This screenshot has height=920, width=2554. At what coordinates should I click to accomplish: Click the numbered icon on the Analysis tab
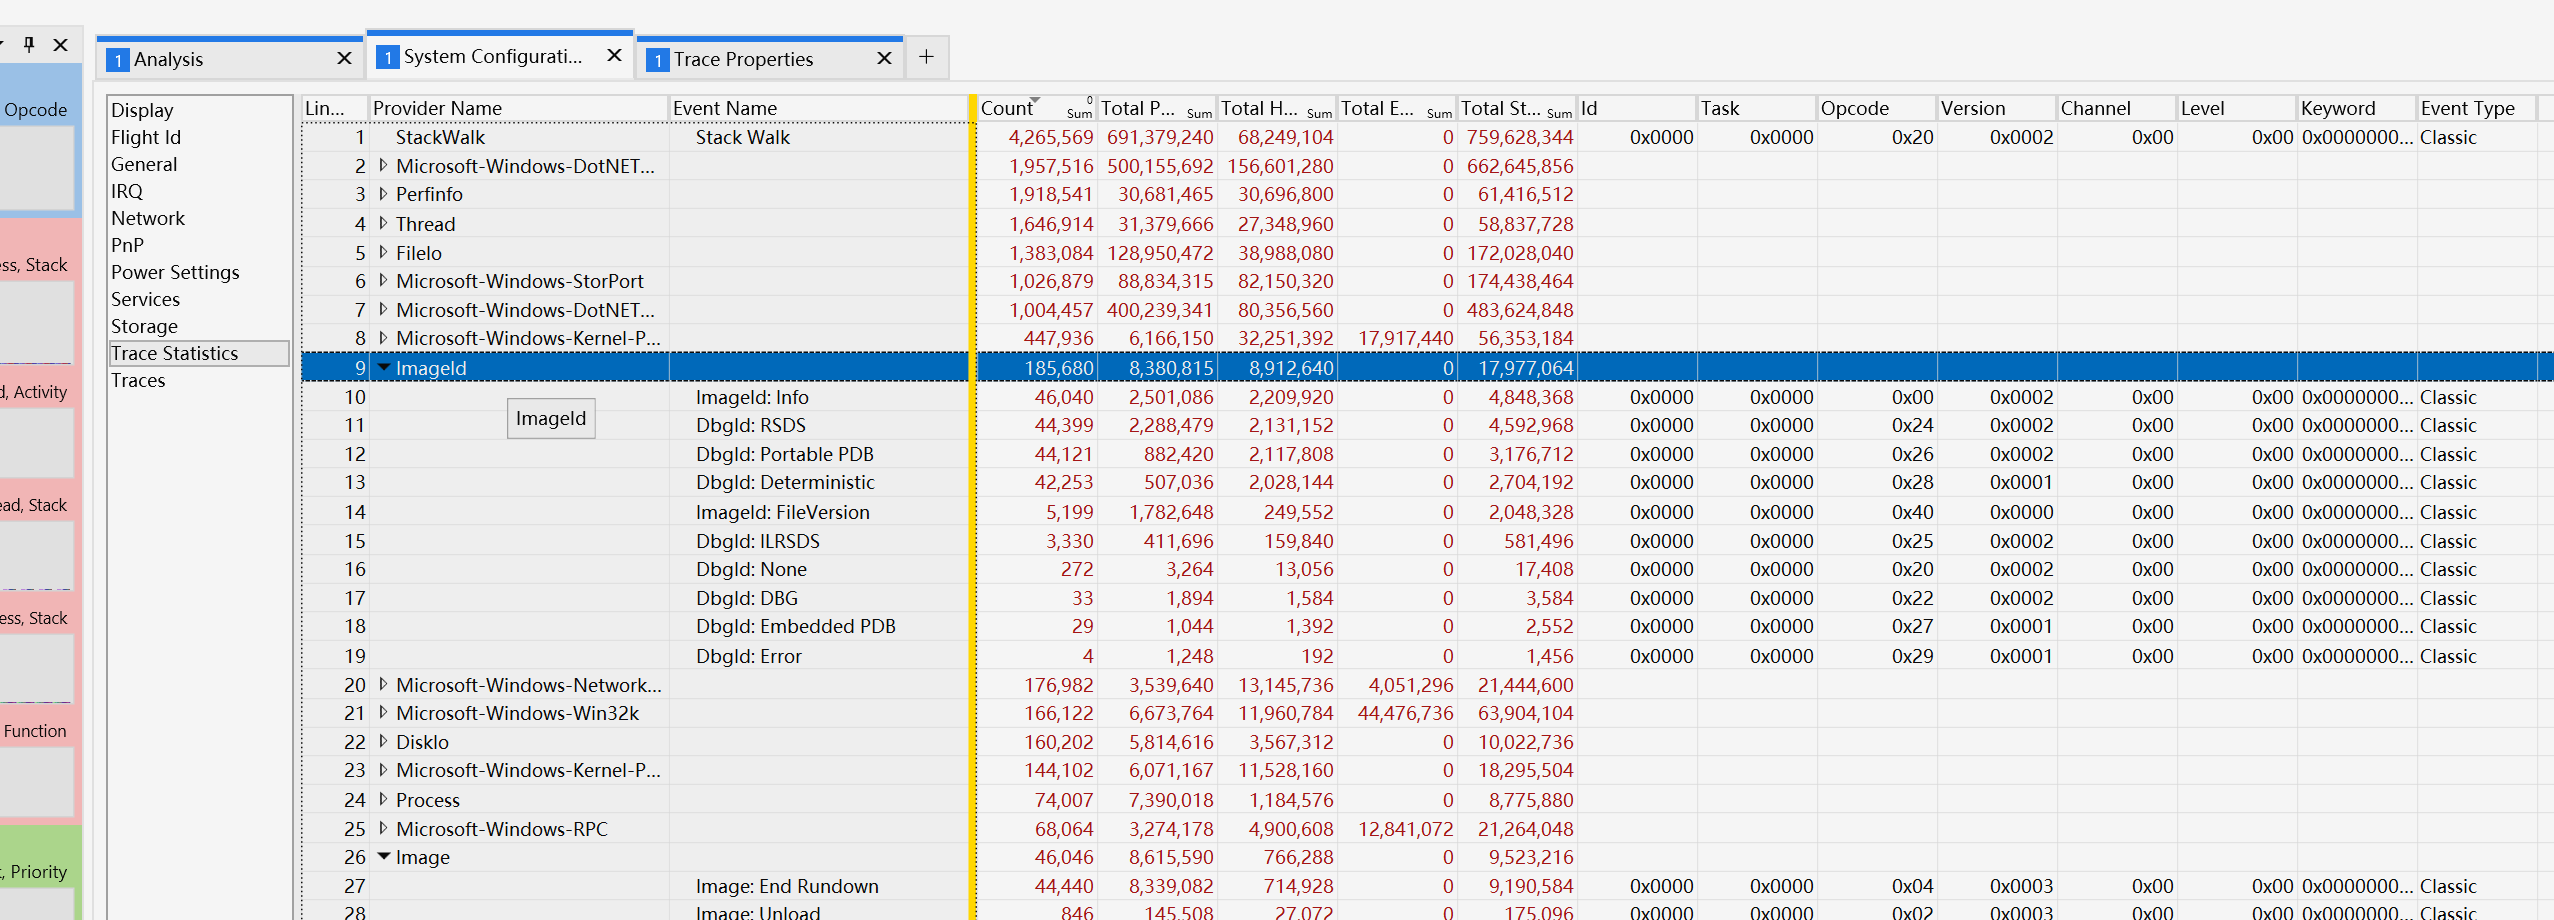(x=118, y=60)
